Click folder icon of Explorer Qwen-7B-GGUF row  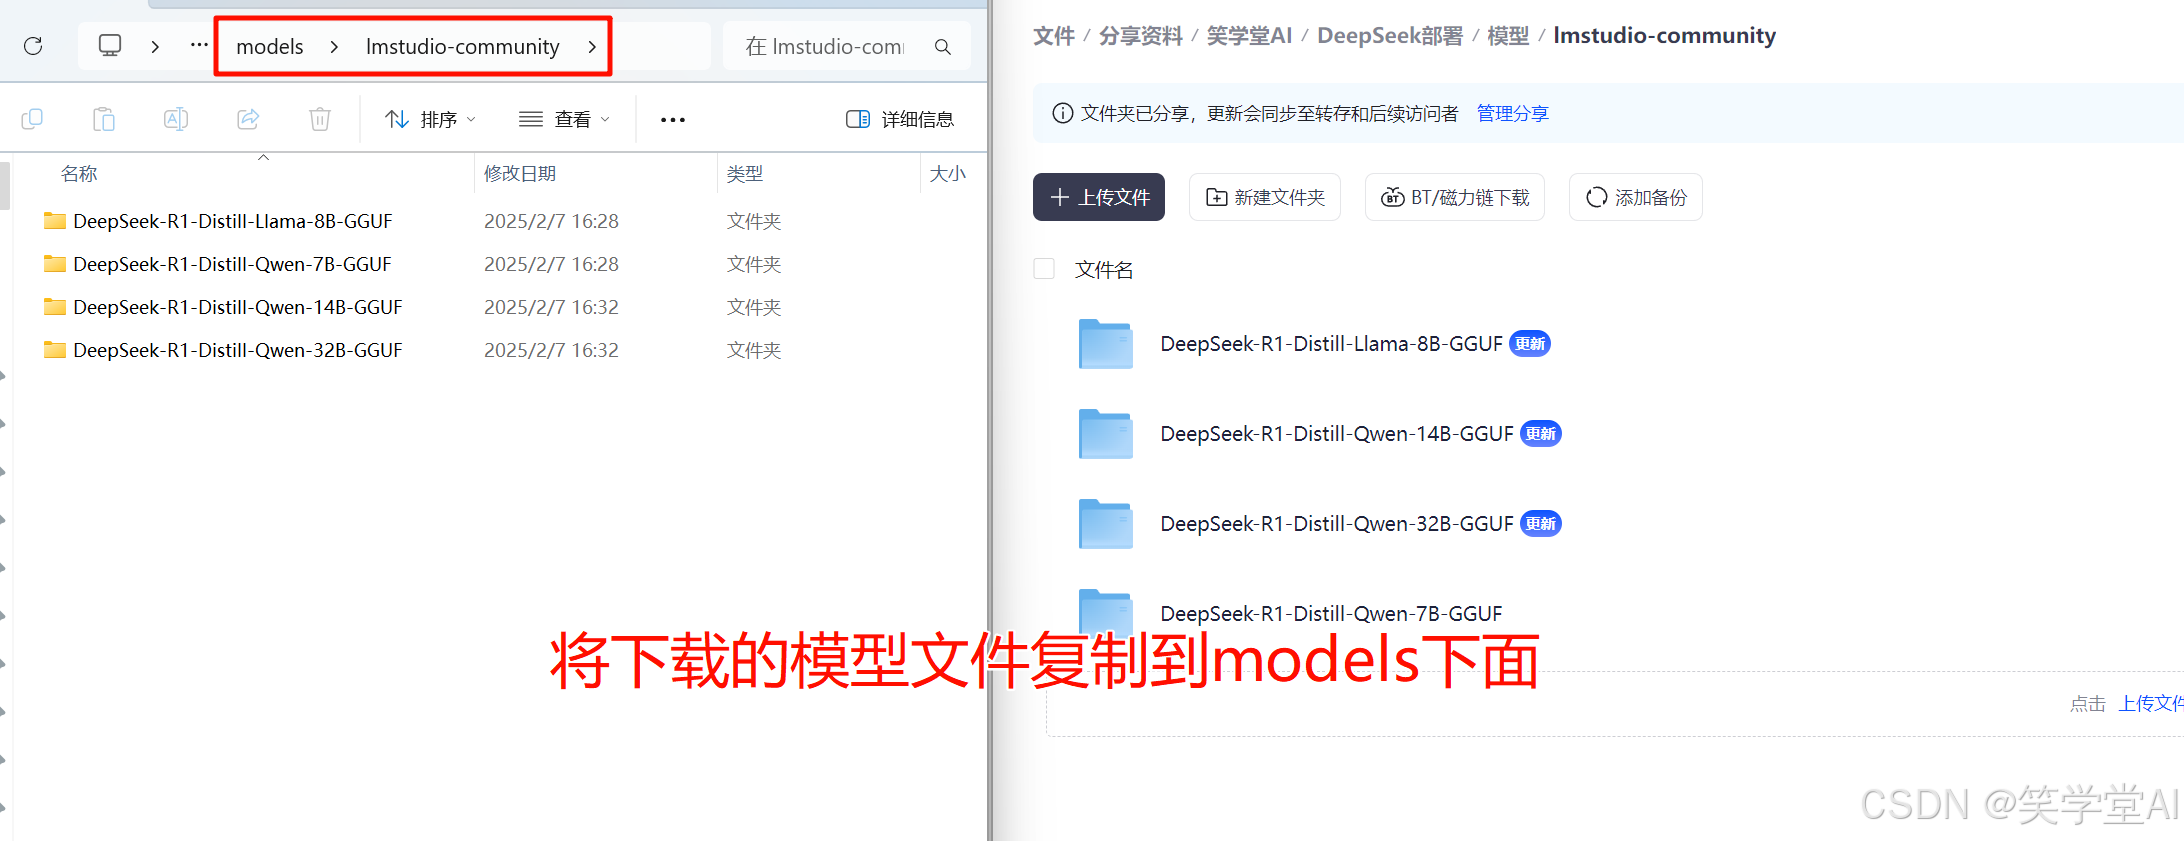coord(55,264)
